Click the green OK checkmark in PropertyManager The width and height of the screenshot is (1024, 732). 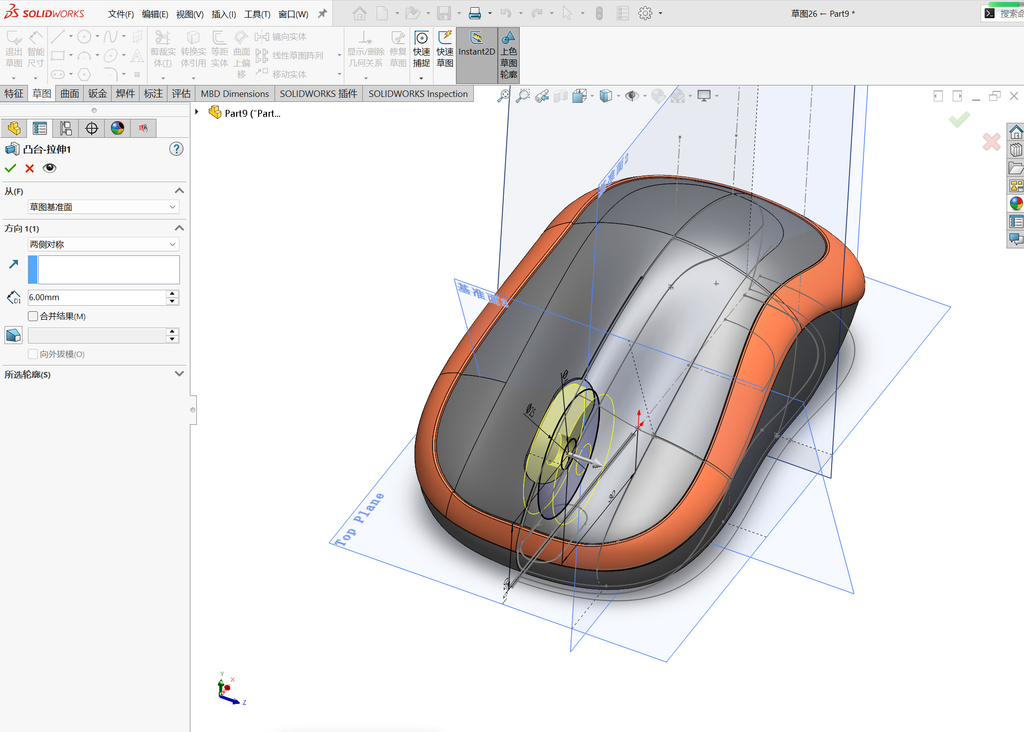click(10, 168)
